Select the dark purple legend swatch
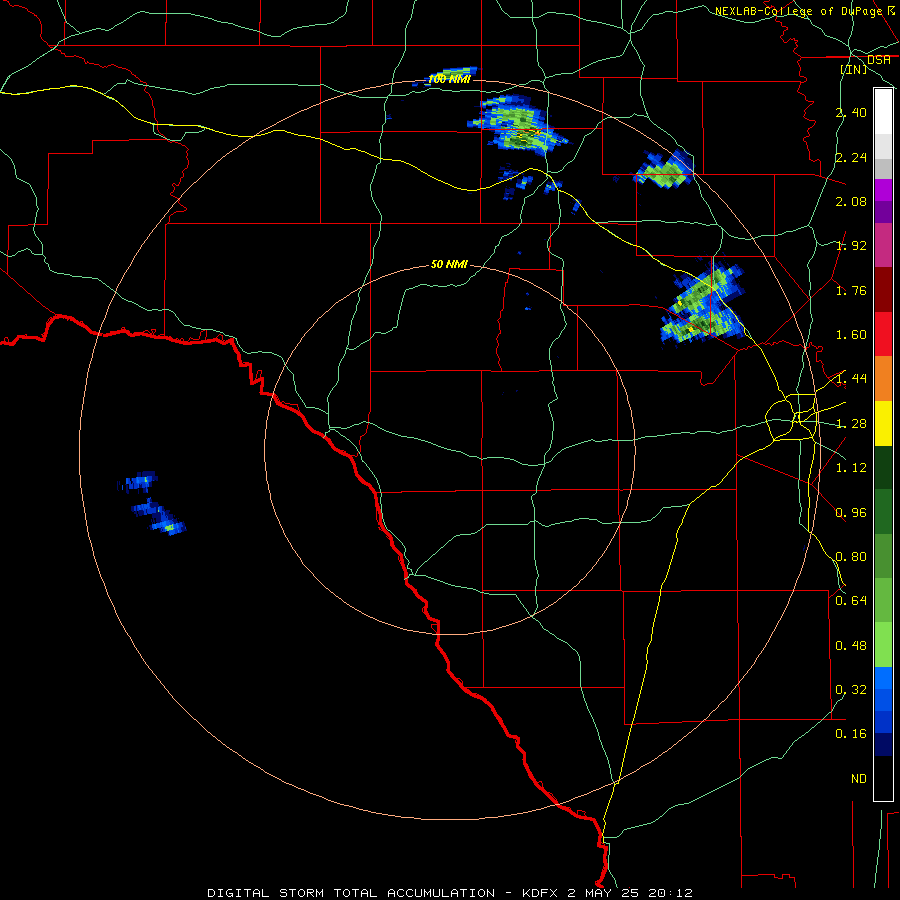This screenshot has height=900, width=900. (883, 212)
